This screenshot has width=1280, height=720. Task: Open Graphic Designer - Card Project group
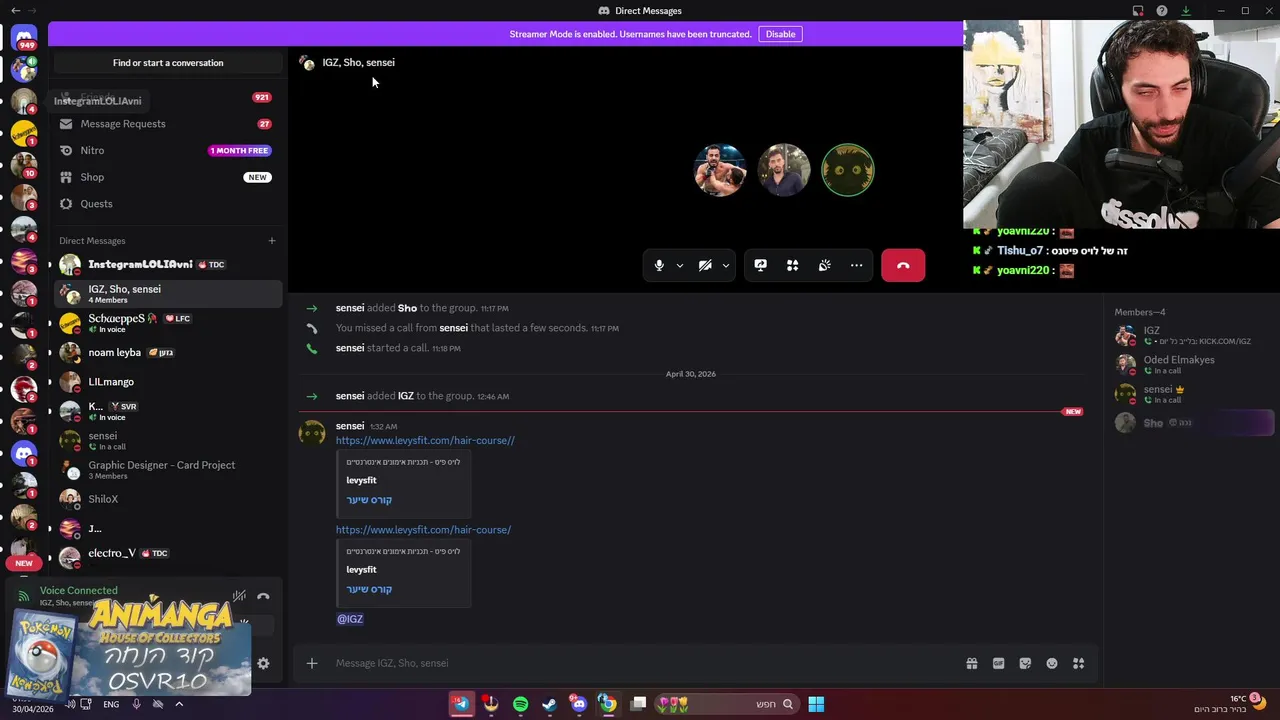click(168, 470)
